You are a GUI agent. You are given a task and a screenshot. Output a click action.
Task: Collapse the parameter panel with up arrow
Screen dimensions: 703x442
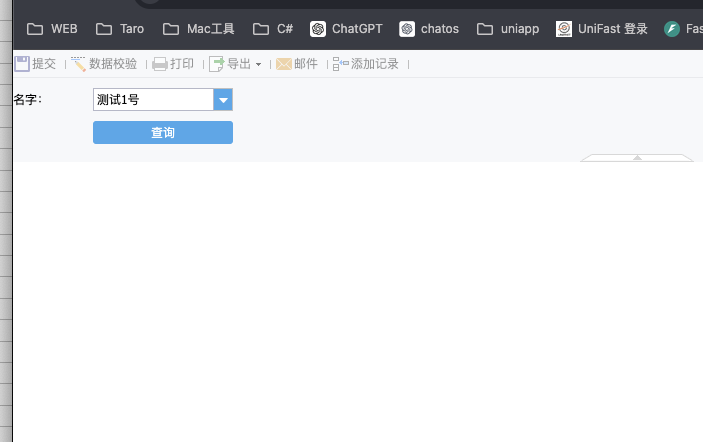(637, 157)
